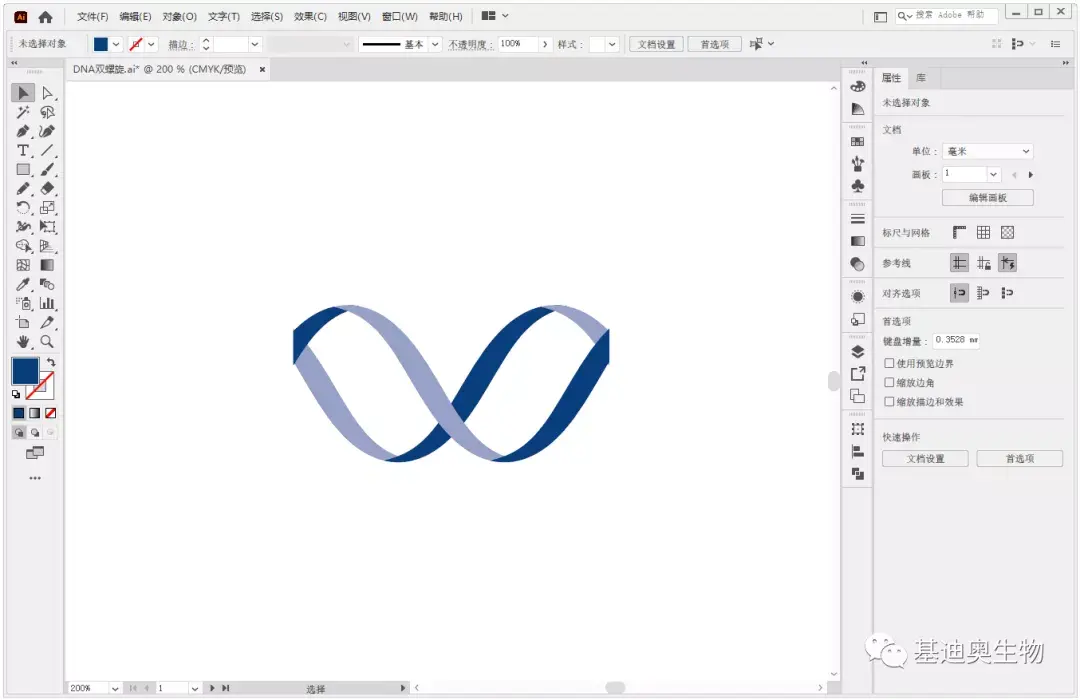Image resolution: width=1080 pixels, height=700 pixels.
Task: Choose the Magic Wand tool
Action: point(23,112)
